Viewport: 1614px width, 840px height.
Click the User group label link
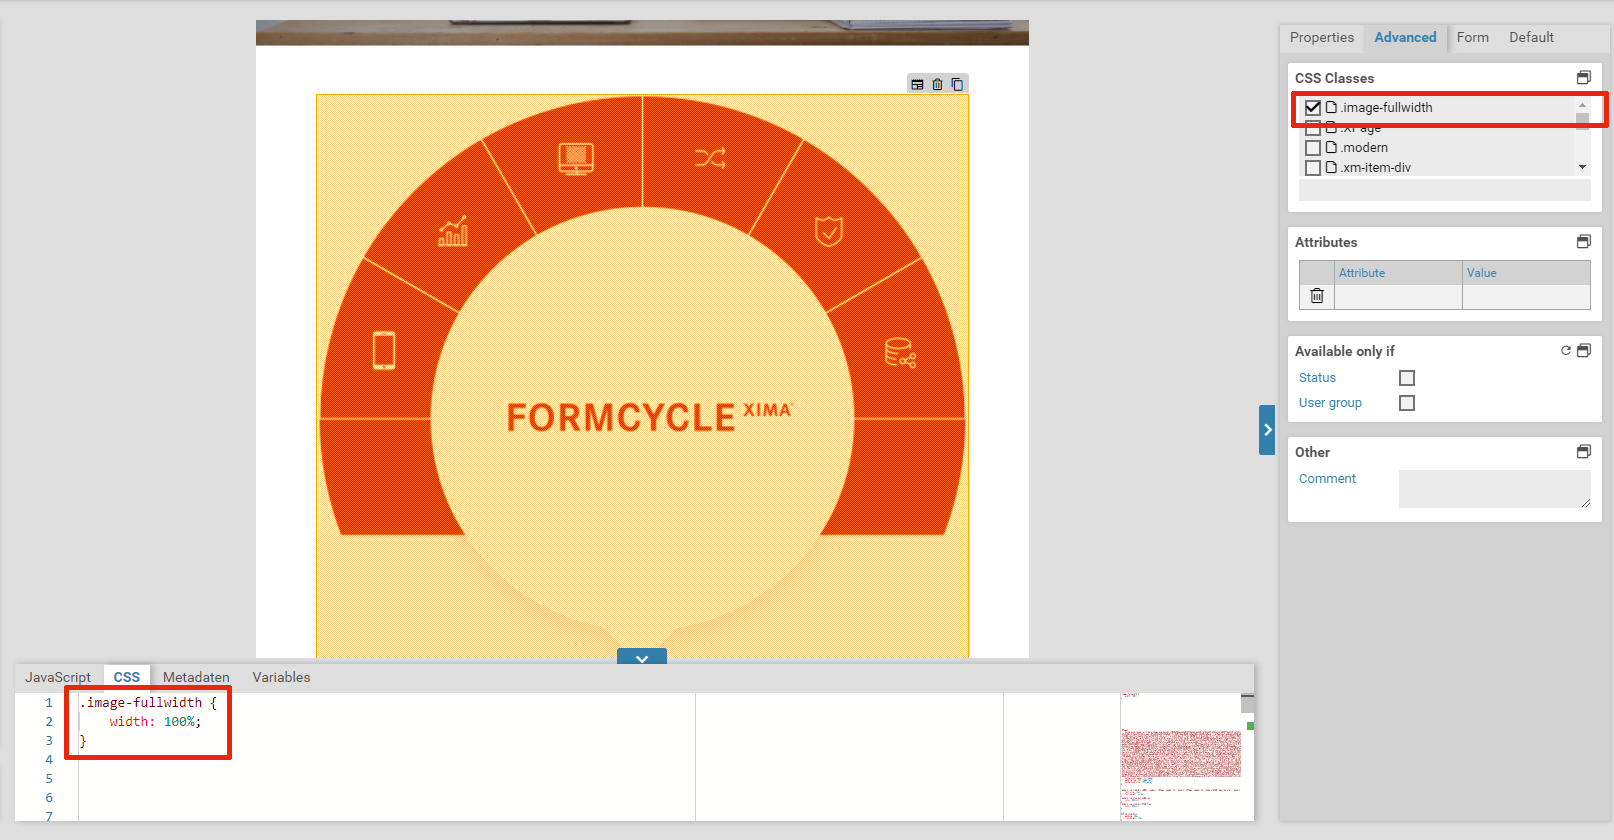click(1330, 403)
